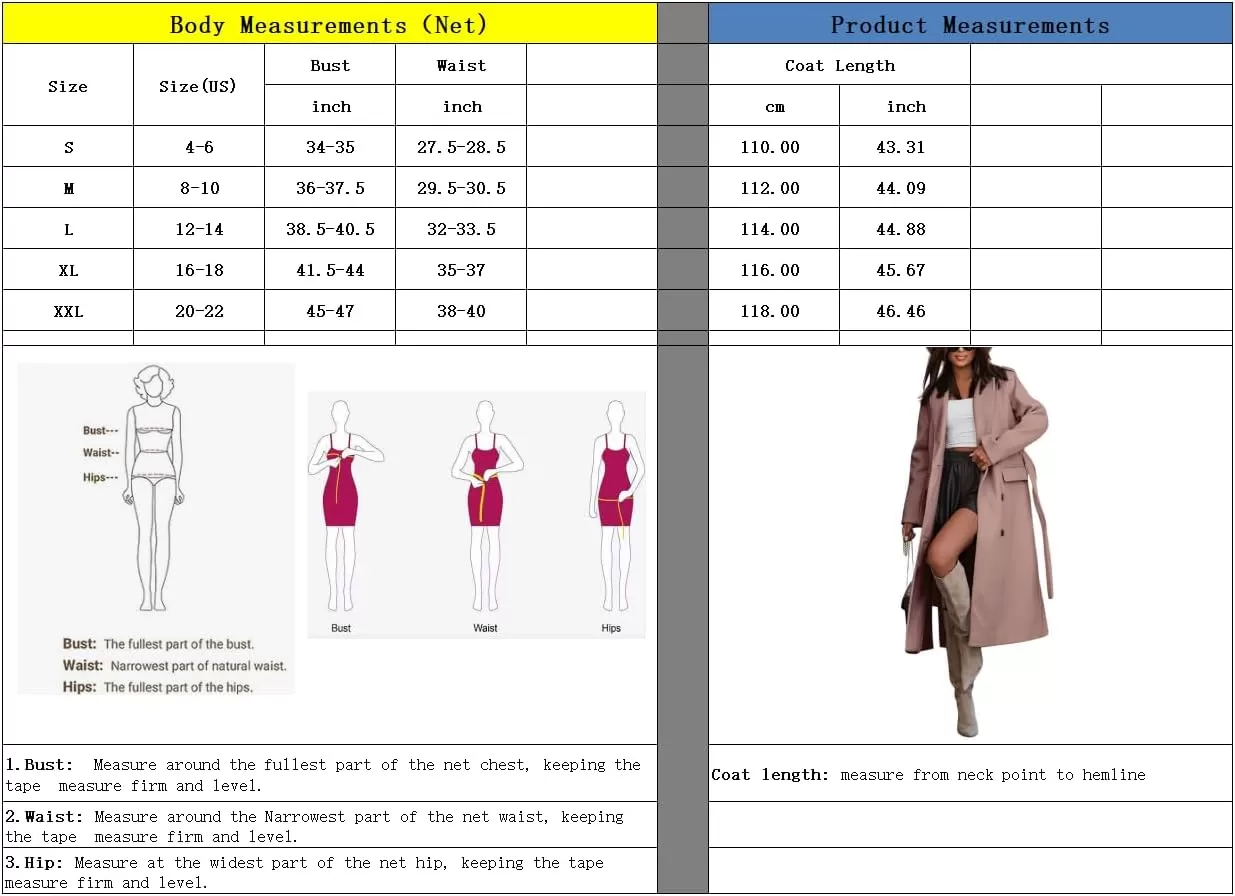
Task: Select size M cell
Action: point(68,188)
